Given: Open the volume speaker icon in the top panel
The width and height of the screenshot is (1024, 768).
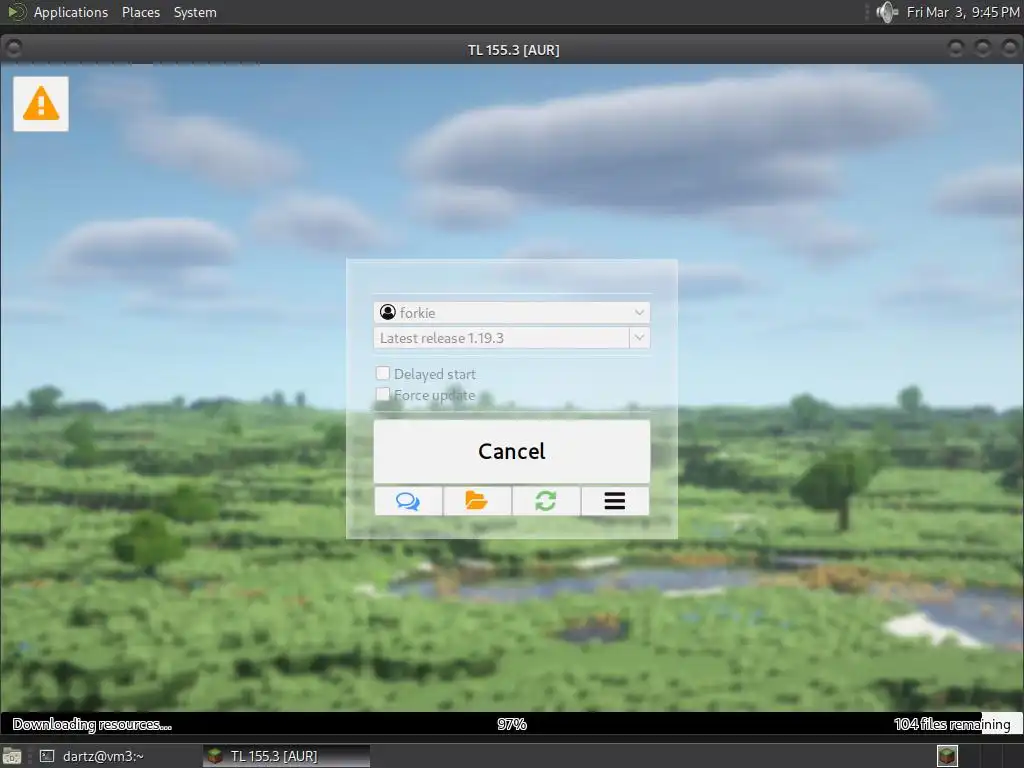Looking at the screenshot, I should pyautogui.click(x=886, y=12).
